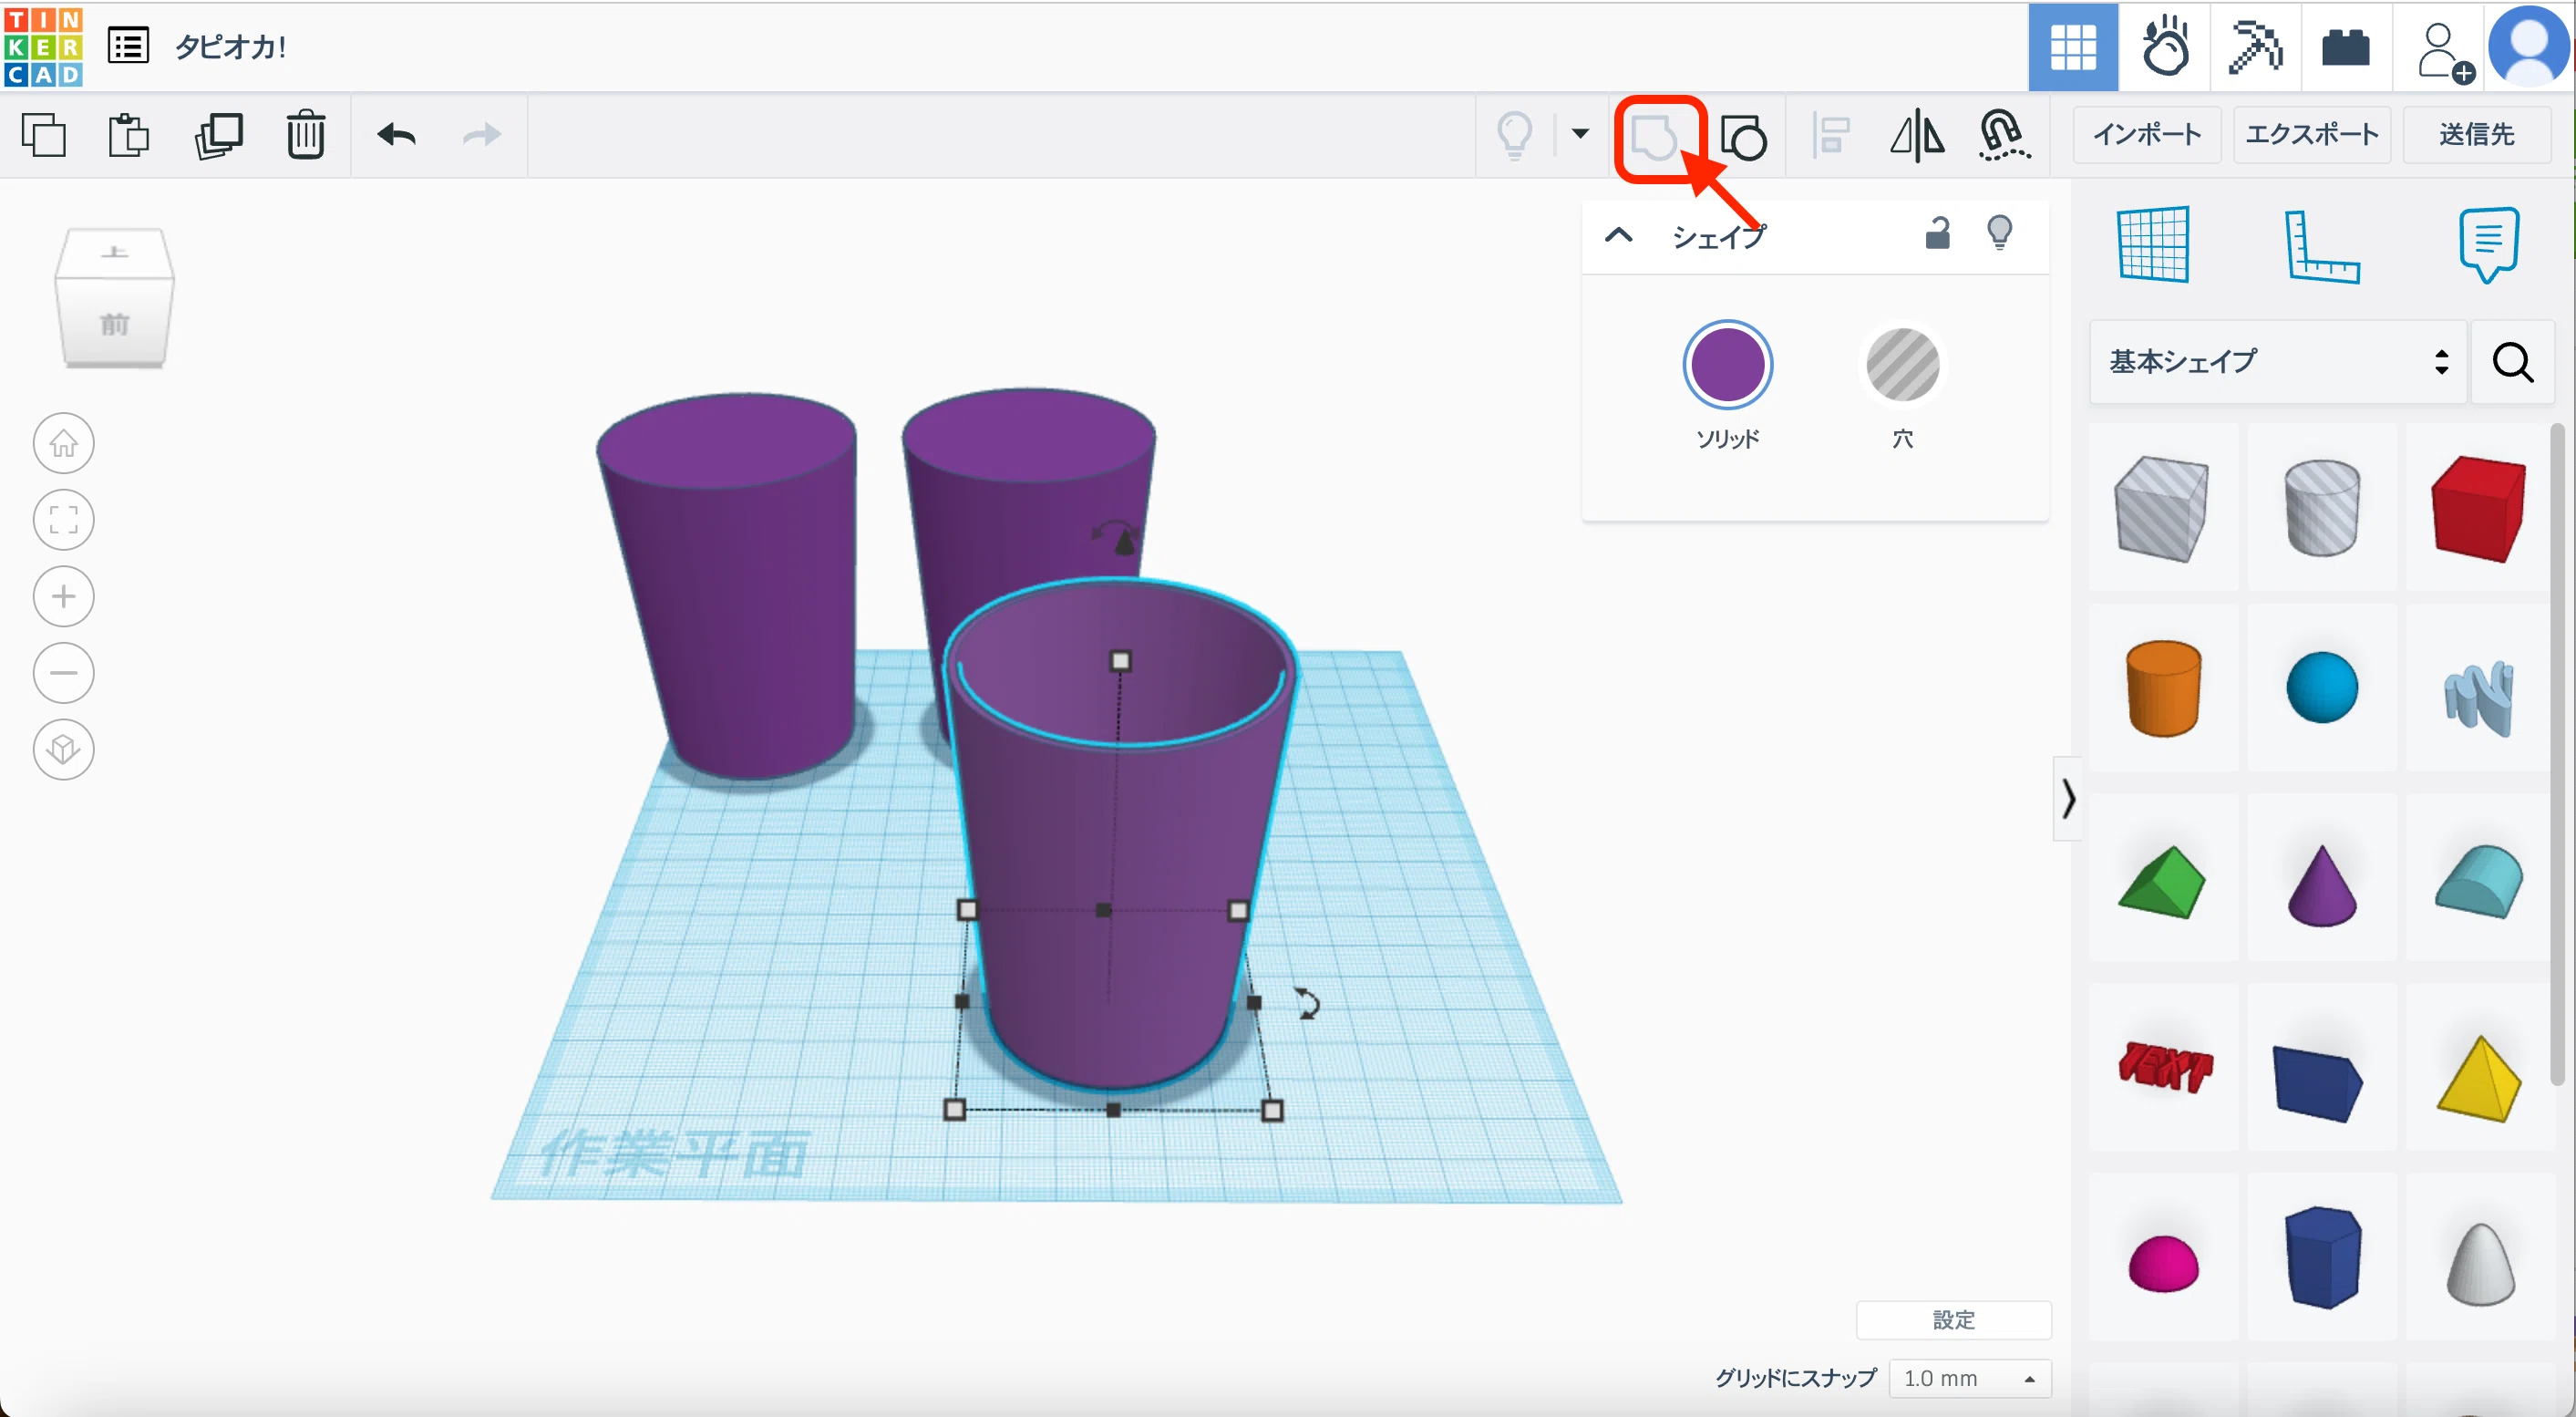Click the Ungroup shapes icon
Viewport: 2576px width, 1417px height.
pyautogui.click(x=1743, y=136)
